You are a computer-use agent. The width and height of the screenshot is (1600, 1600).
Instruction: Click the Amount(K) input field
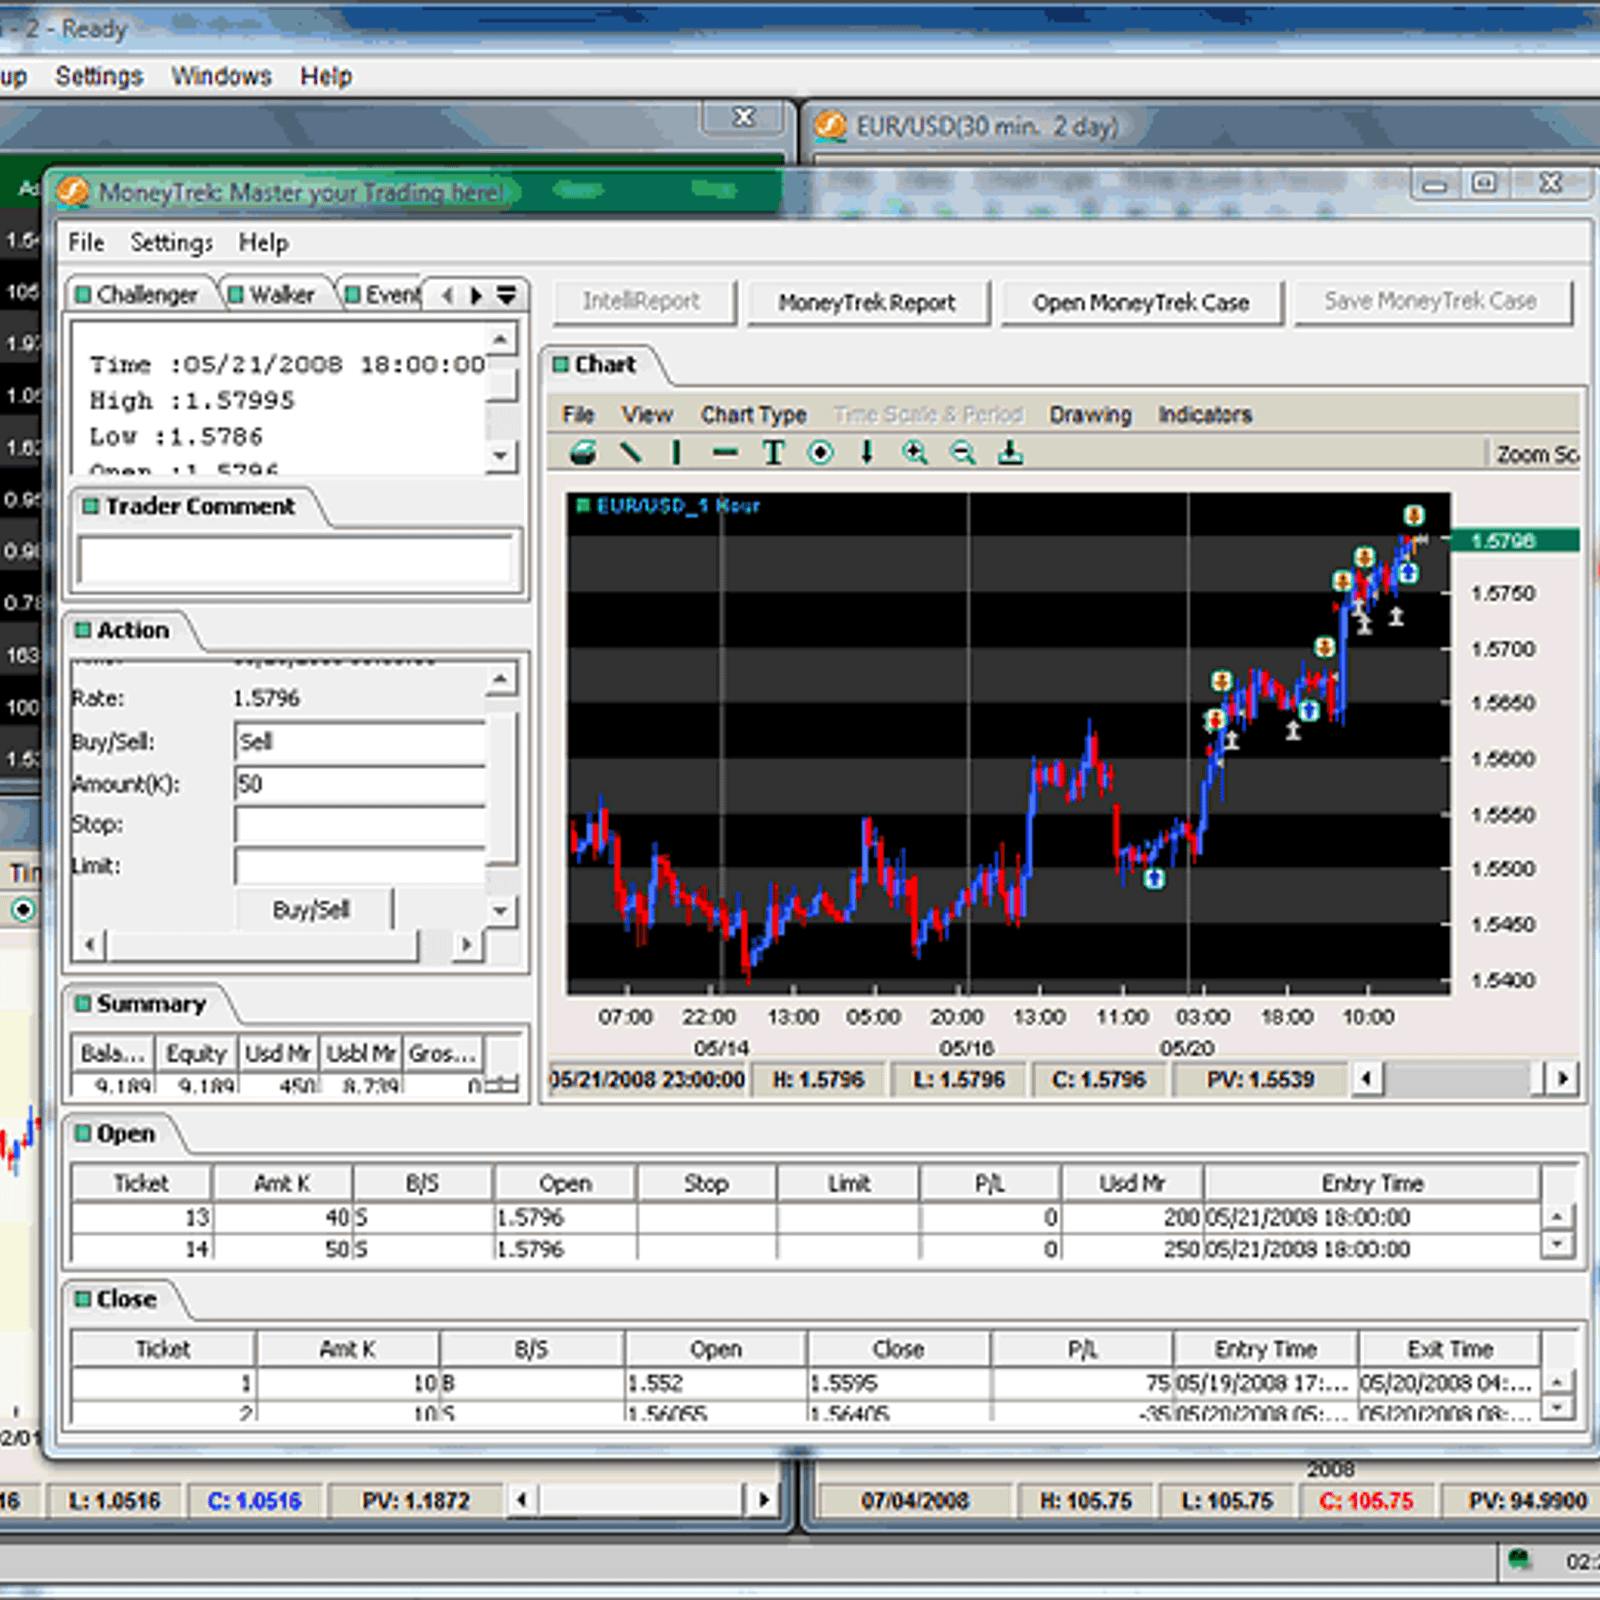pyautogui.click(x=360, y=784)
